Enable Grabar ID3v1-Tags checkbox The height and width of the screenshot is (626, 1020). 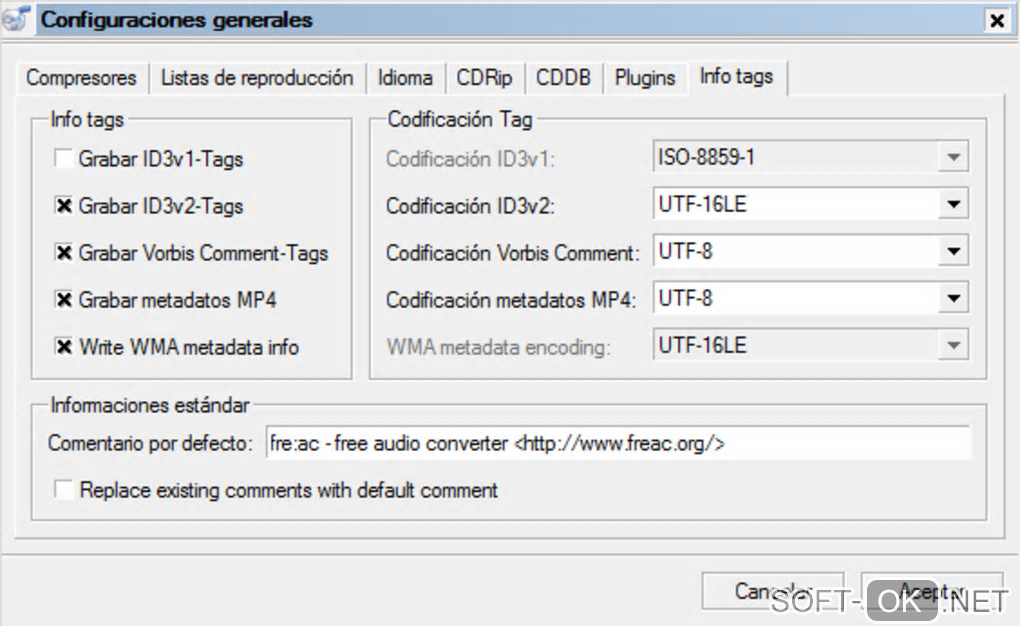(64, 159)
